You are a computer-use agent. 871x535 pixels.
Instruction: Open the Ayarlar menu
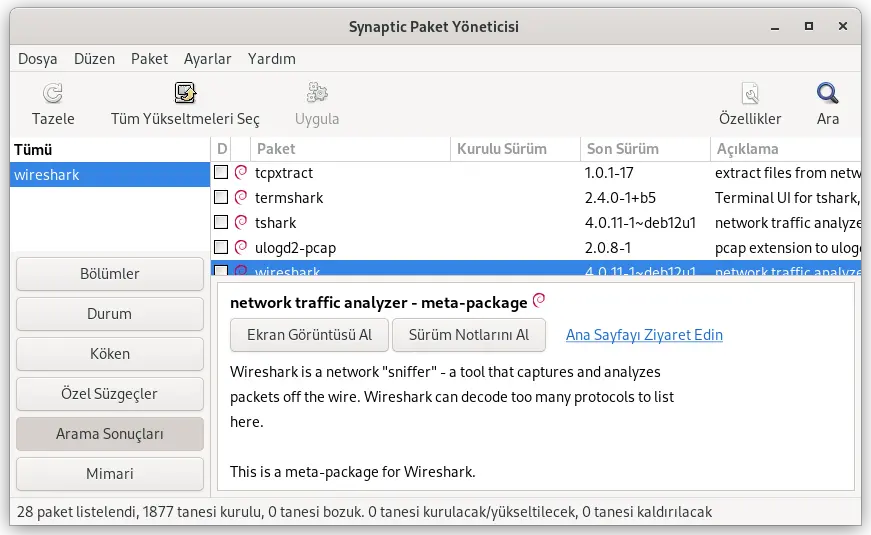pyautogui.click(x=208, y=59)
